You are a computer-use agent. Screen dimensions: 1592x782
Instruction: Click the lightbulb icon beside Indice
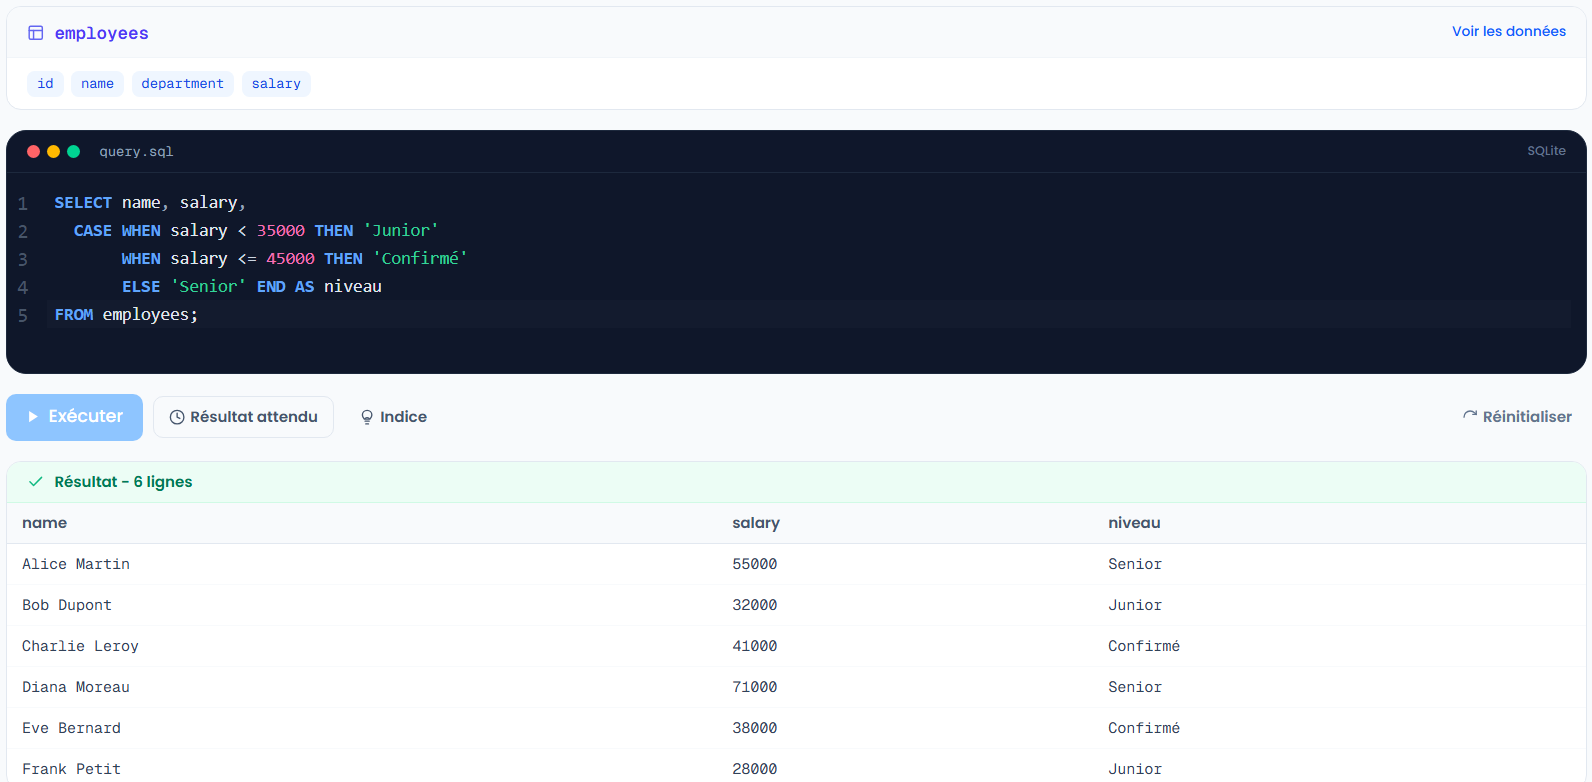click(367, 417)
